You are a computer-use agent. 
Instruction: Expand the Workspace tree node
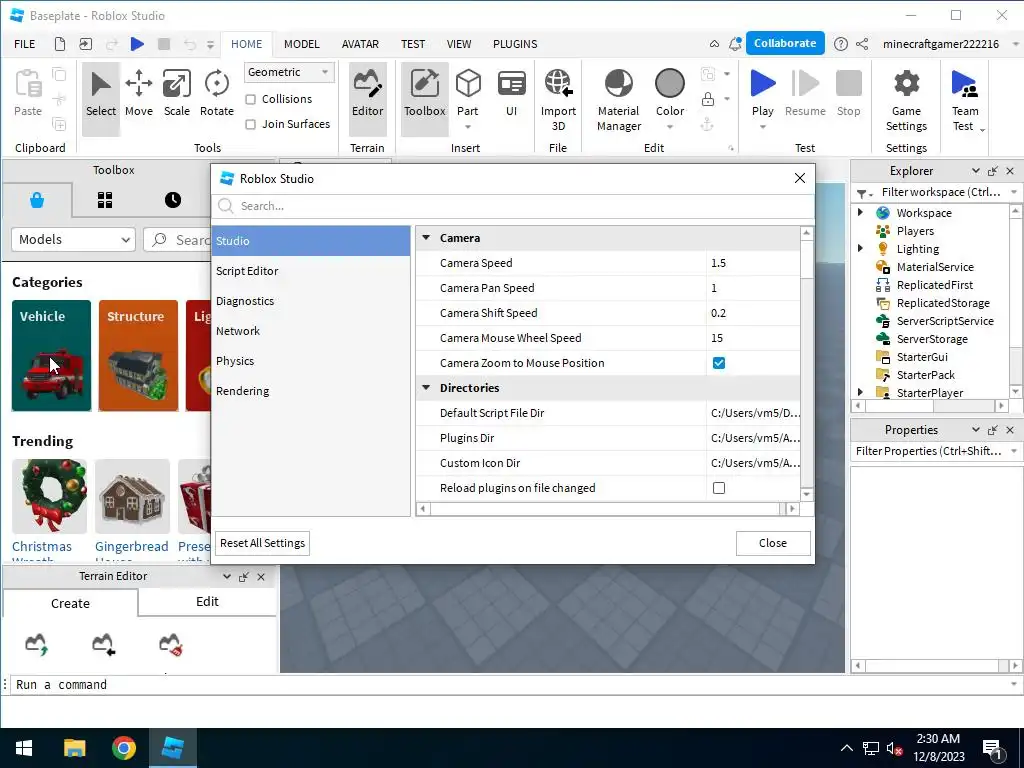(x=860, y=212)
